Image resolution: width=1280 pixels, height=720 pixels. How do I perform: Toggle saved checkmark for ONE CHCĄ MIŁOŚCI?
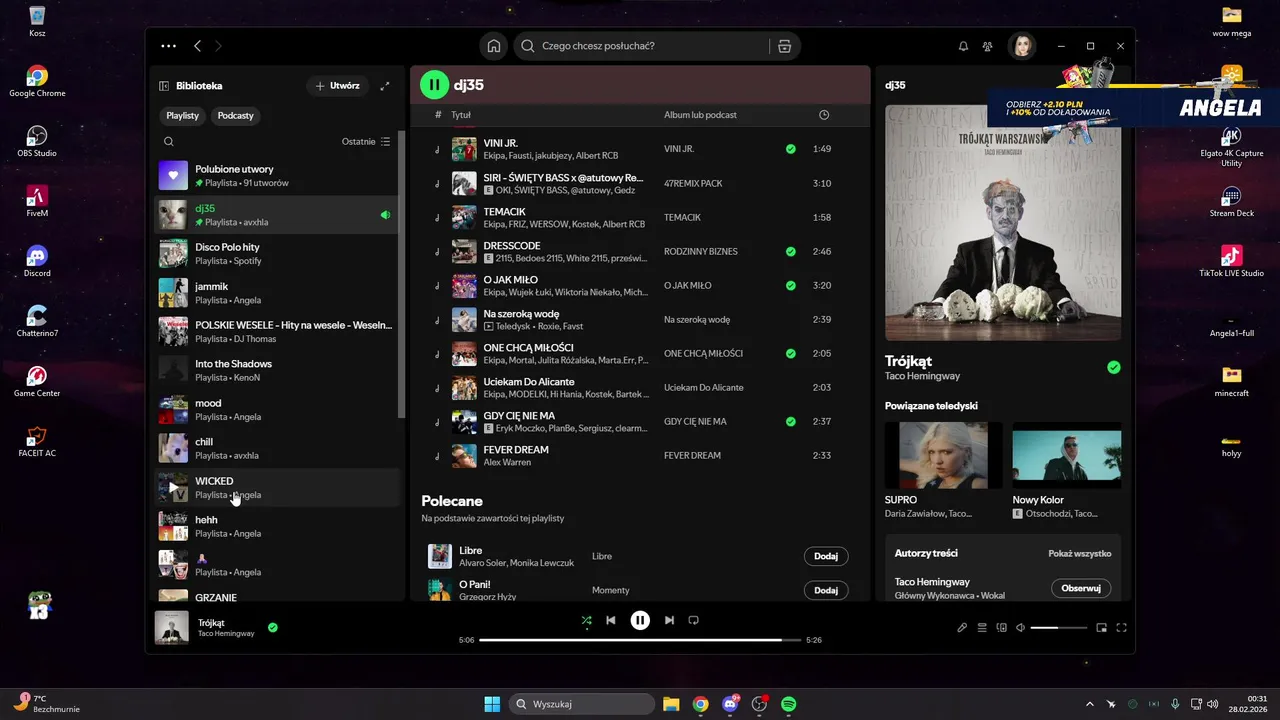pos(791,353)
